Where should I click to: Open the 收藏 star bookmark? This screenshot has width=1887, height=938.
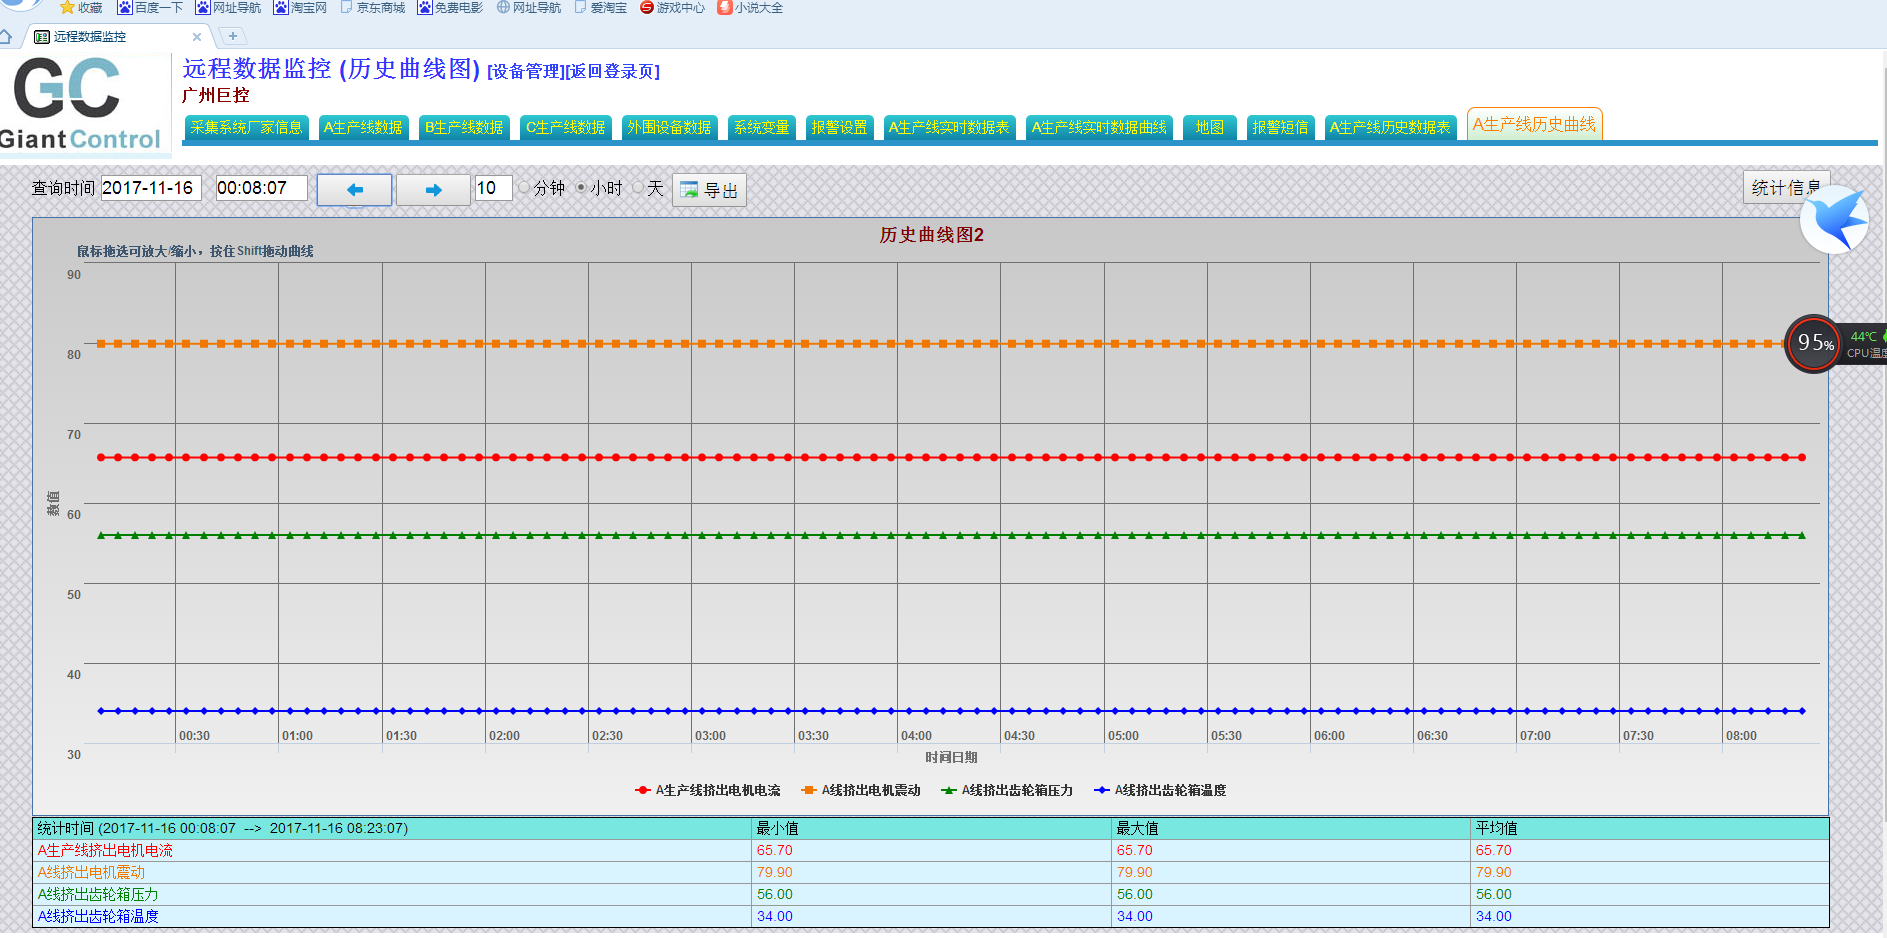[x=81, y=8]
